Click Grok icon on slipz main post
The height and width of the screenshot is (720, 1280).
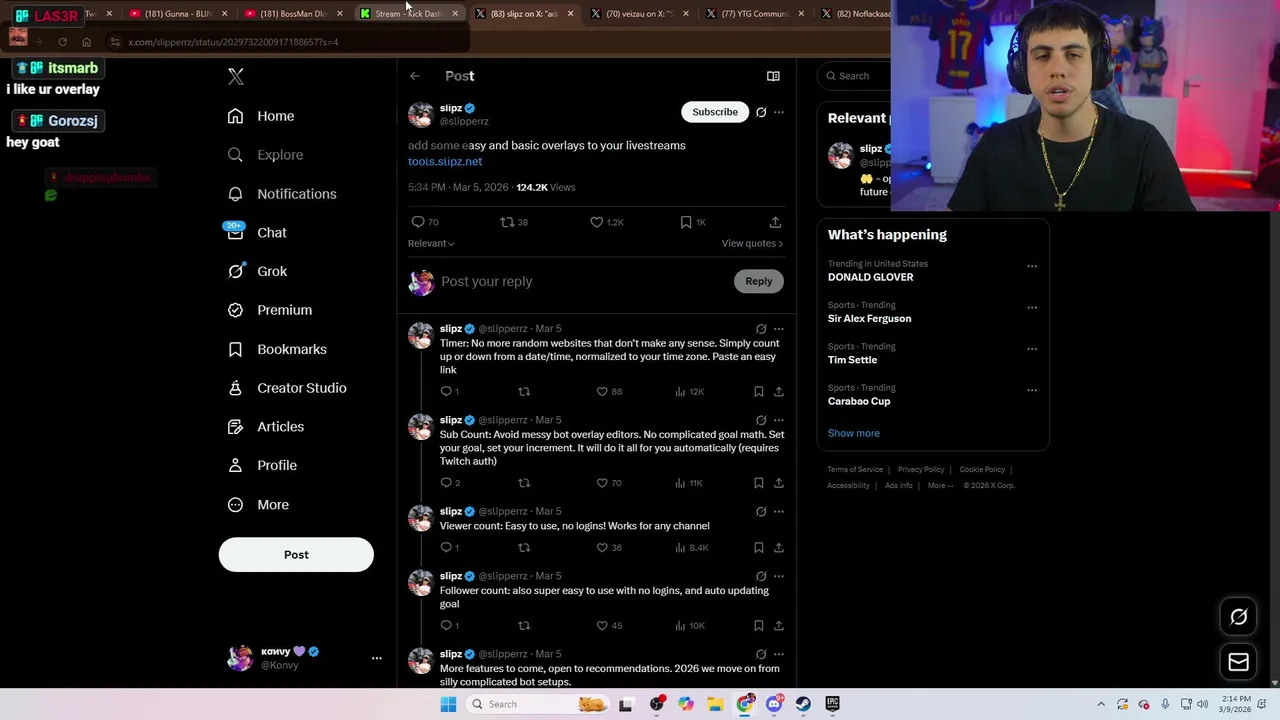click(761, 112)
